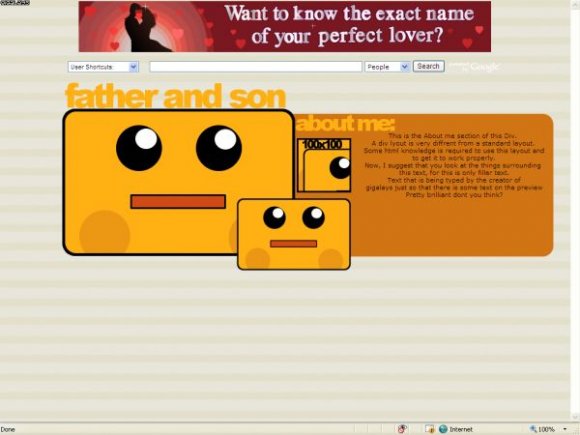Click the about me: heading
This screenshot has height=435, width=580.
[345, 123]
